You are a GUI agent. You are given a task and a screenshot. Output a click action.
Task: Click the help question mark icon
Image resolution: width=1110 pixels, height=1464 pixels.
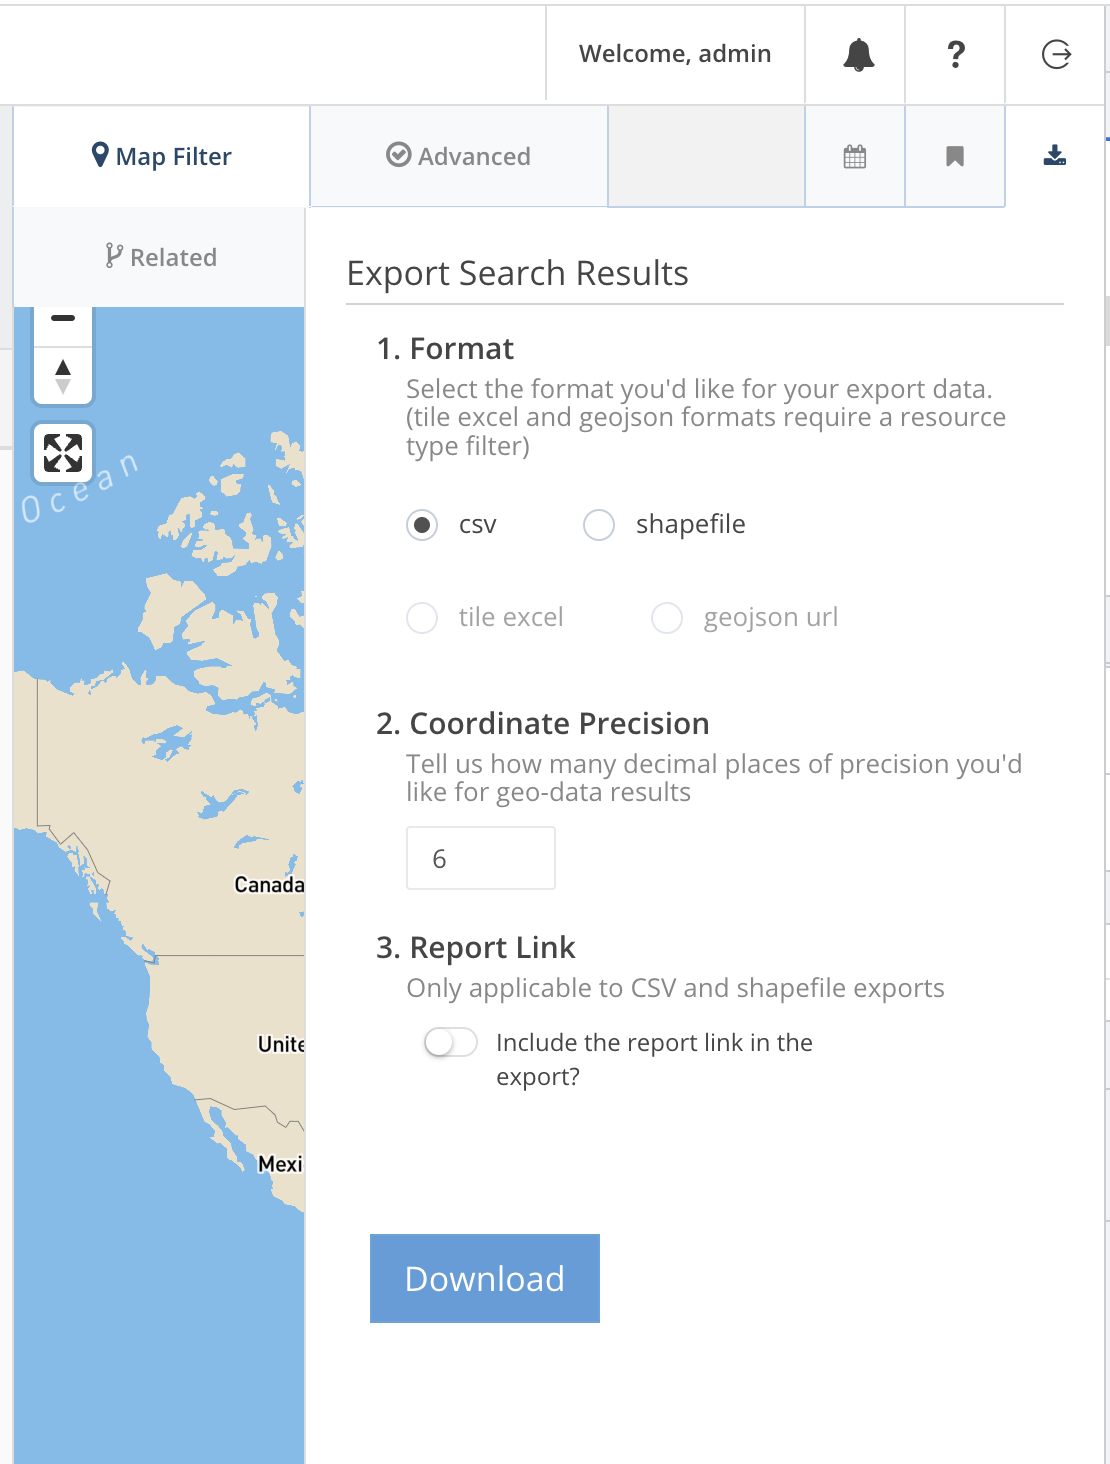click(x=955, y=54)
